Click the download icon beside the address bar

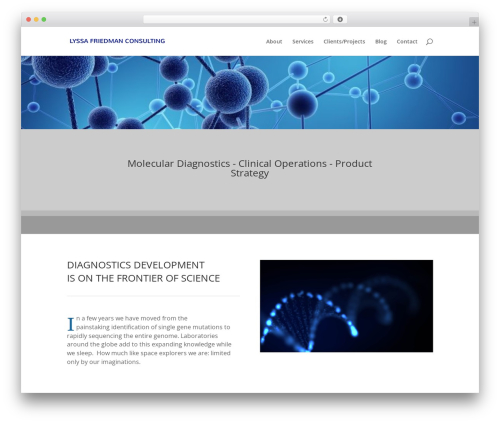pos(340,20)
